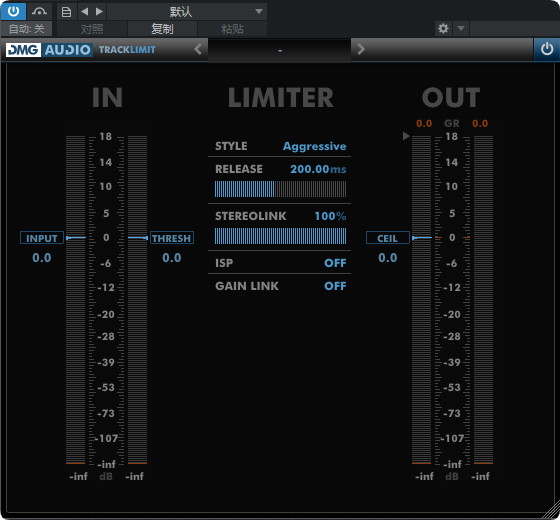
Task: Open the 默认 preset dropdown
Action: pos(187,12)
